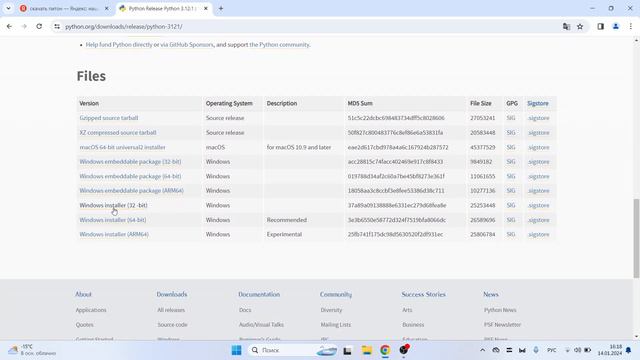Translate this page via the translate icon
The width and height of the screenshot is (640, 360).
pyautogui.click(x=566, y=27)
